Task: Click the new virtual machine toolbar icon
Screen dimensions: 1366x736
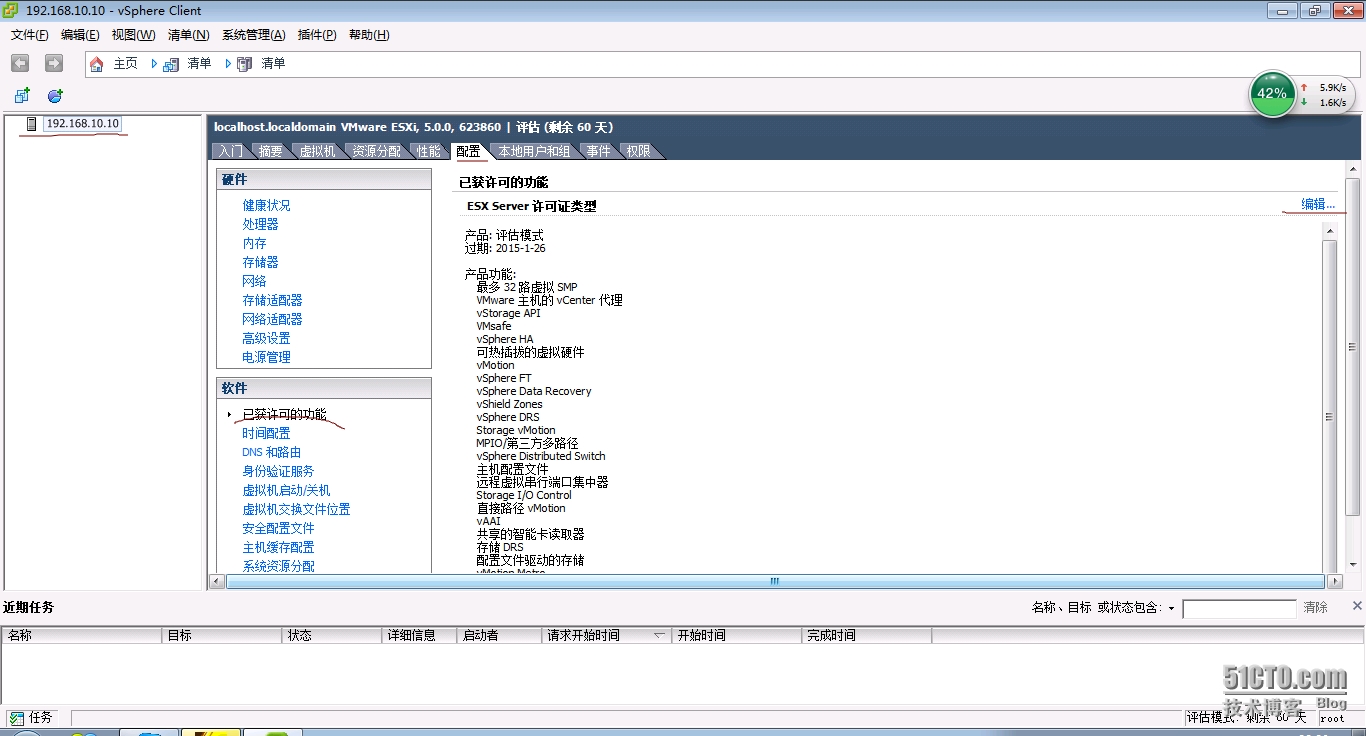Action: (22, 96)
